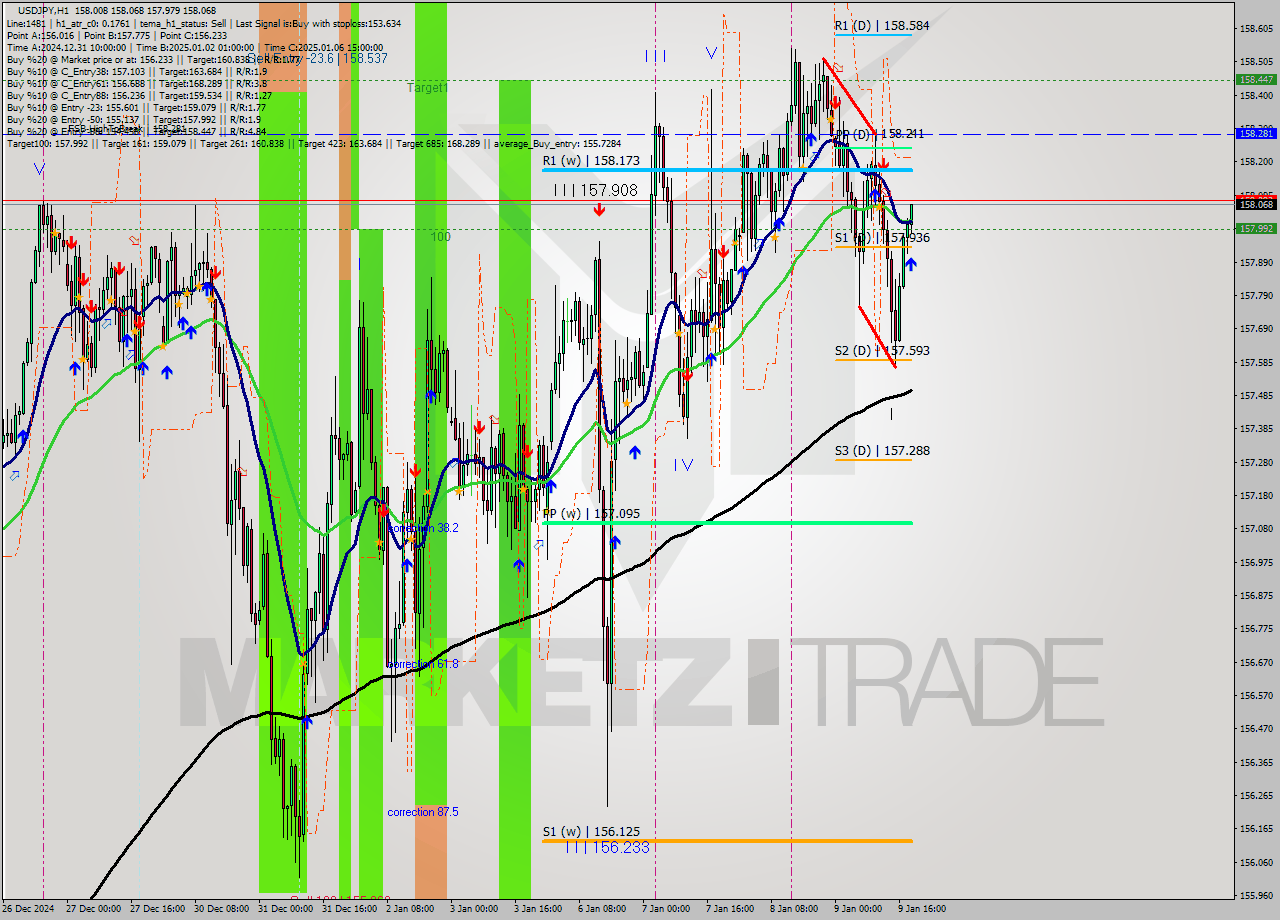Click the 156.060 price axis value
This screenshot has width=1280, height=920.
pos(1256,862)
